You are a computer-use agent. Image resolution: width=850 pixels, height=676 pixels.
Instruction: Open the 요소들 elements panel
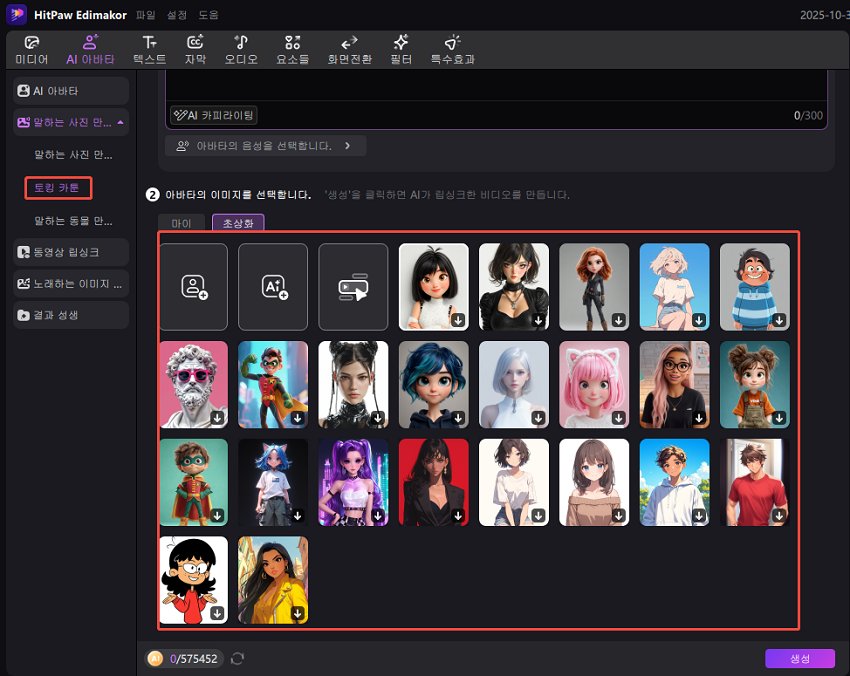point(292,48)
